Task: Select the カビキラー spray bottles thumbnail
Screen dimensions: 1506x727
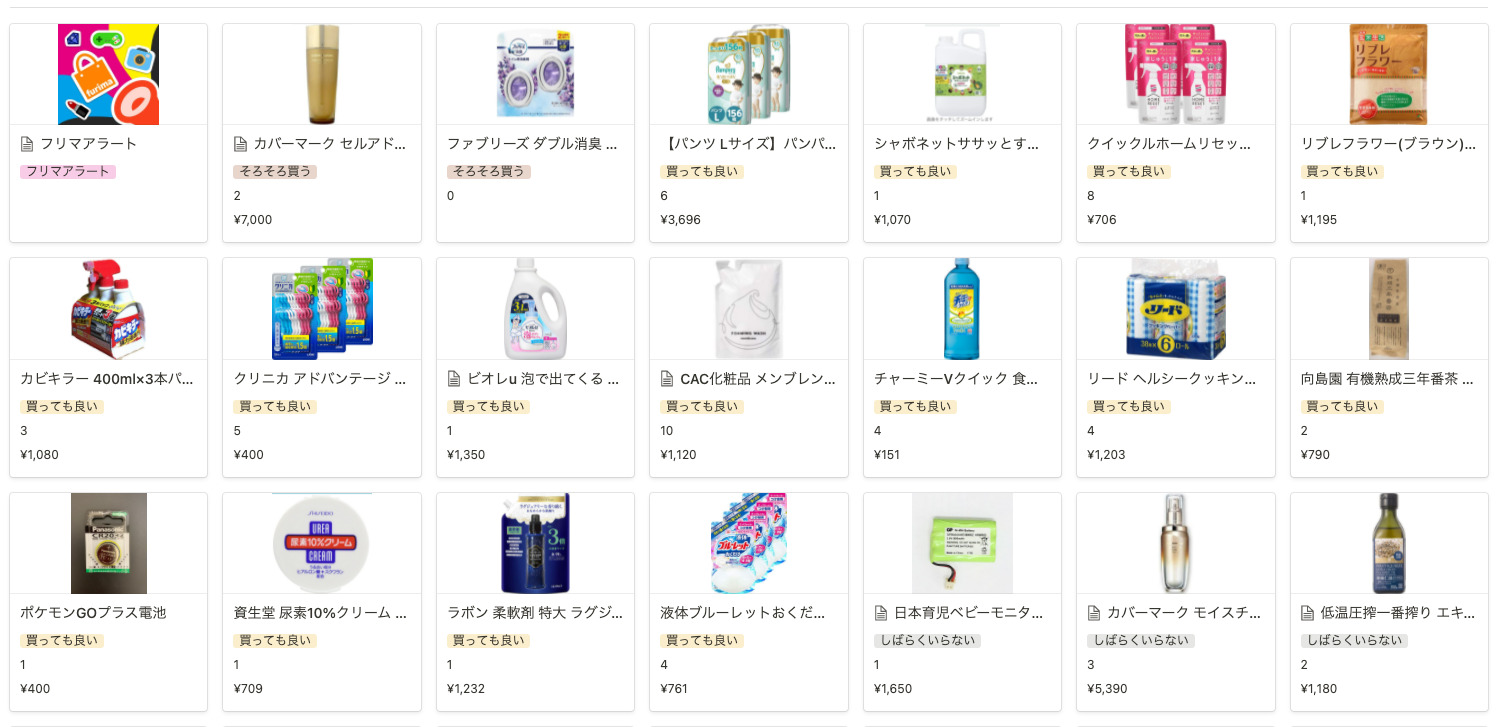Action: [108, 309]
